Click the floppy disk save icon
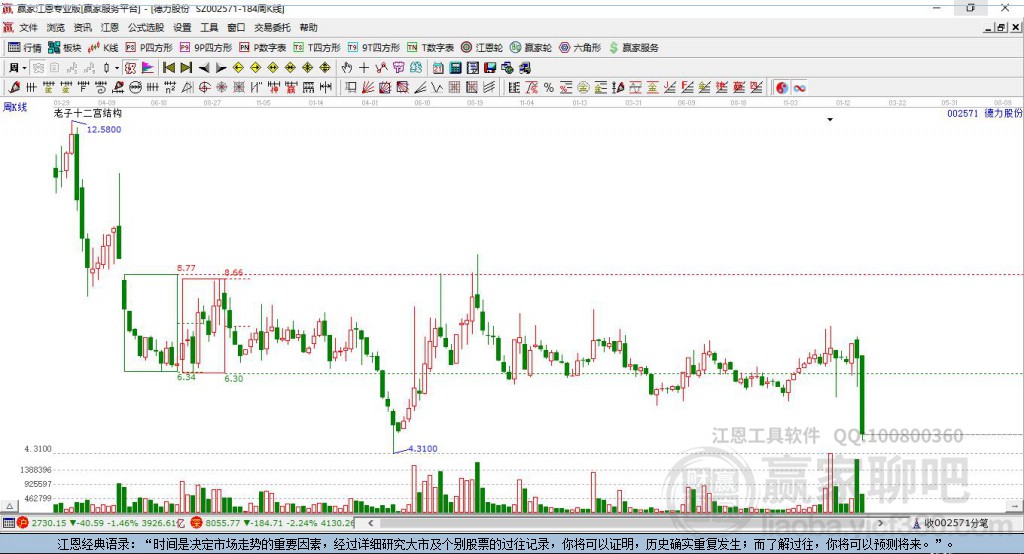Viewport: 1024px width, 554px height. (490, 68)
